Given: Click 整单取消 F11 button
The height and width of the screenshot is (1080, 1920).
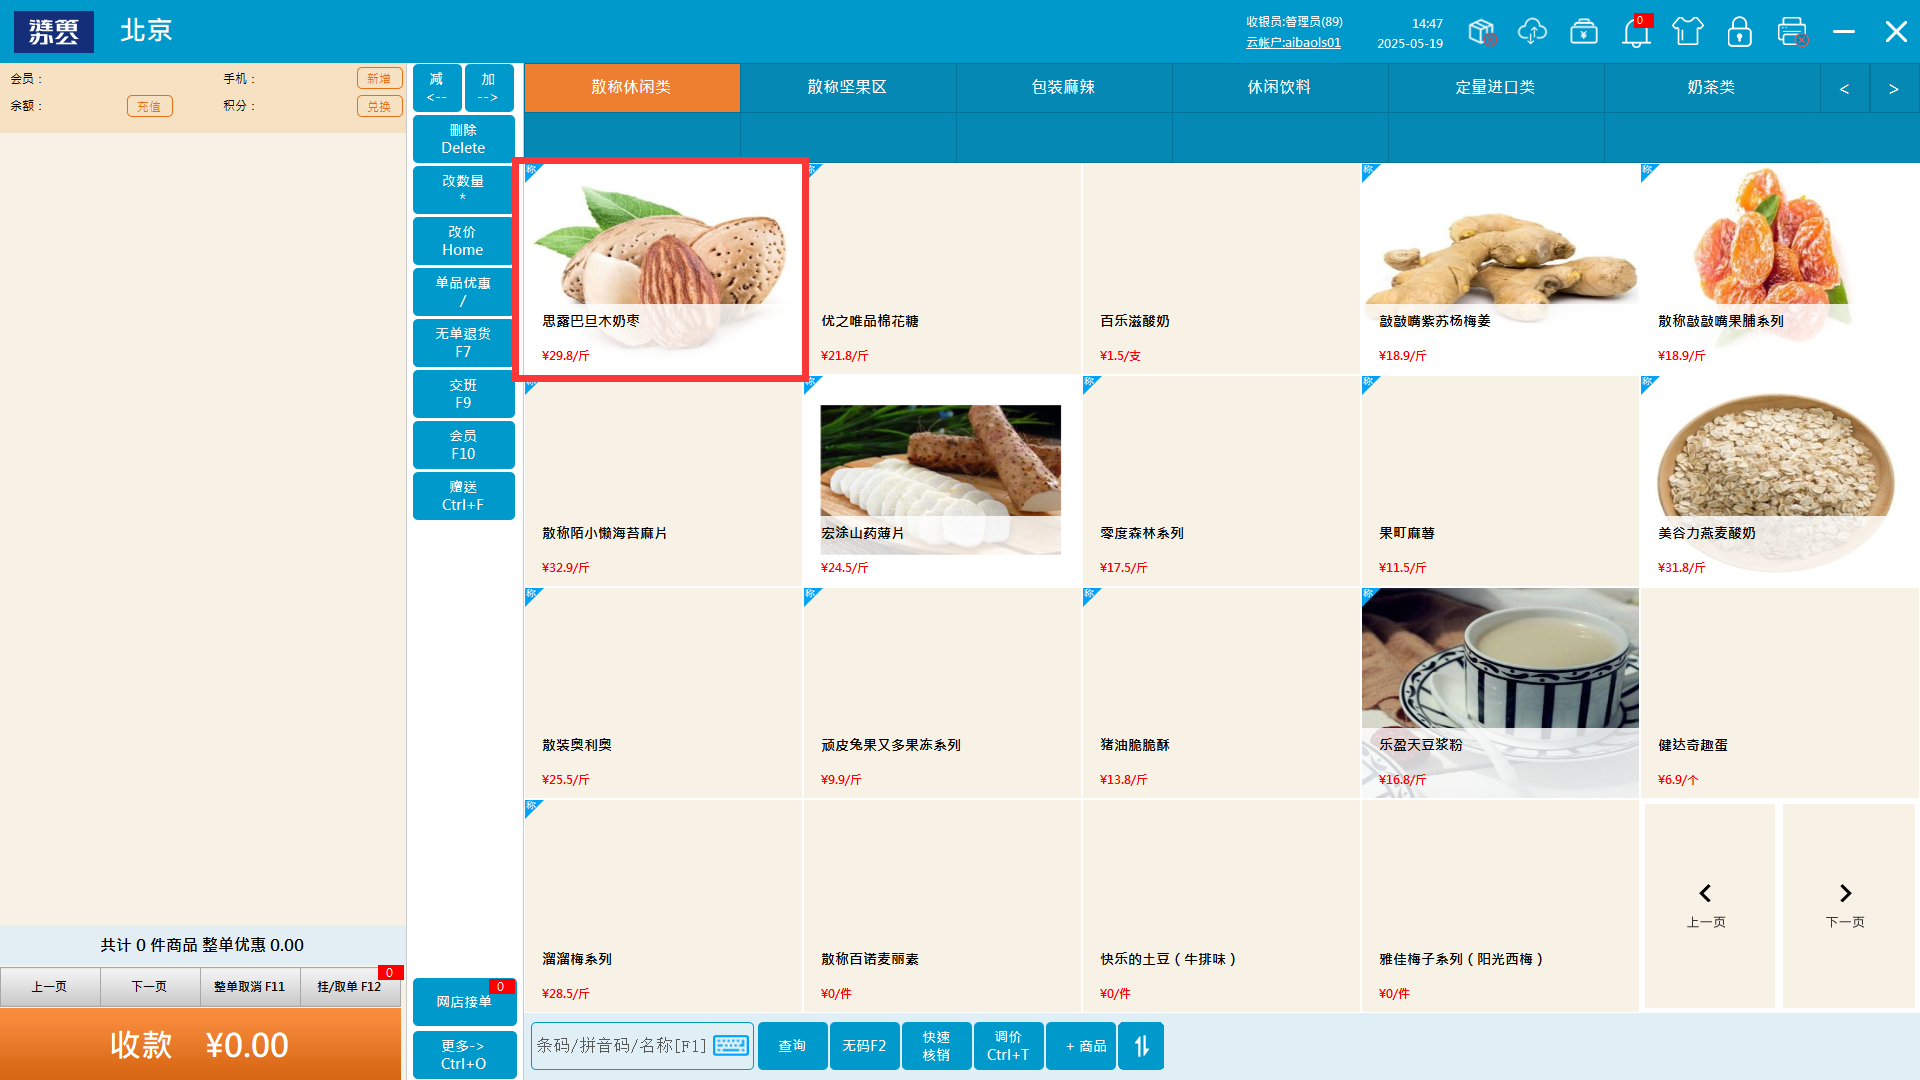Looking at the screenshot, I should pos(250,987).
